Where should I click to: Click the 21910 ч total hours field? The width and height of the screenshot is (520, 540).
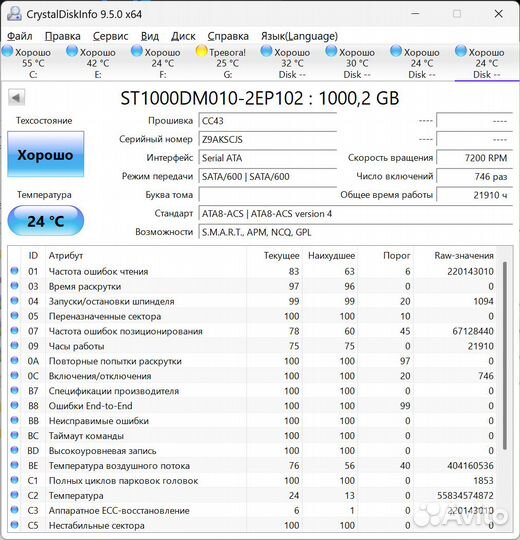click(475, 195)
